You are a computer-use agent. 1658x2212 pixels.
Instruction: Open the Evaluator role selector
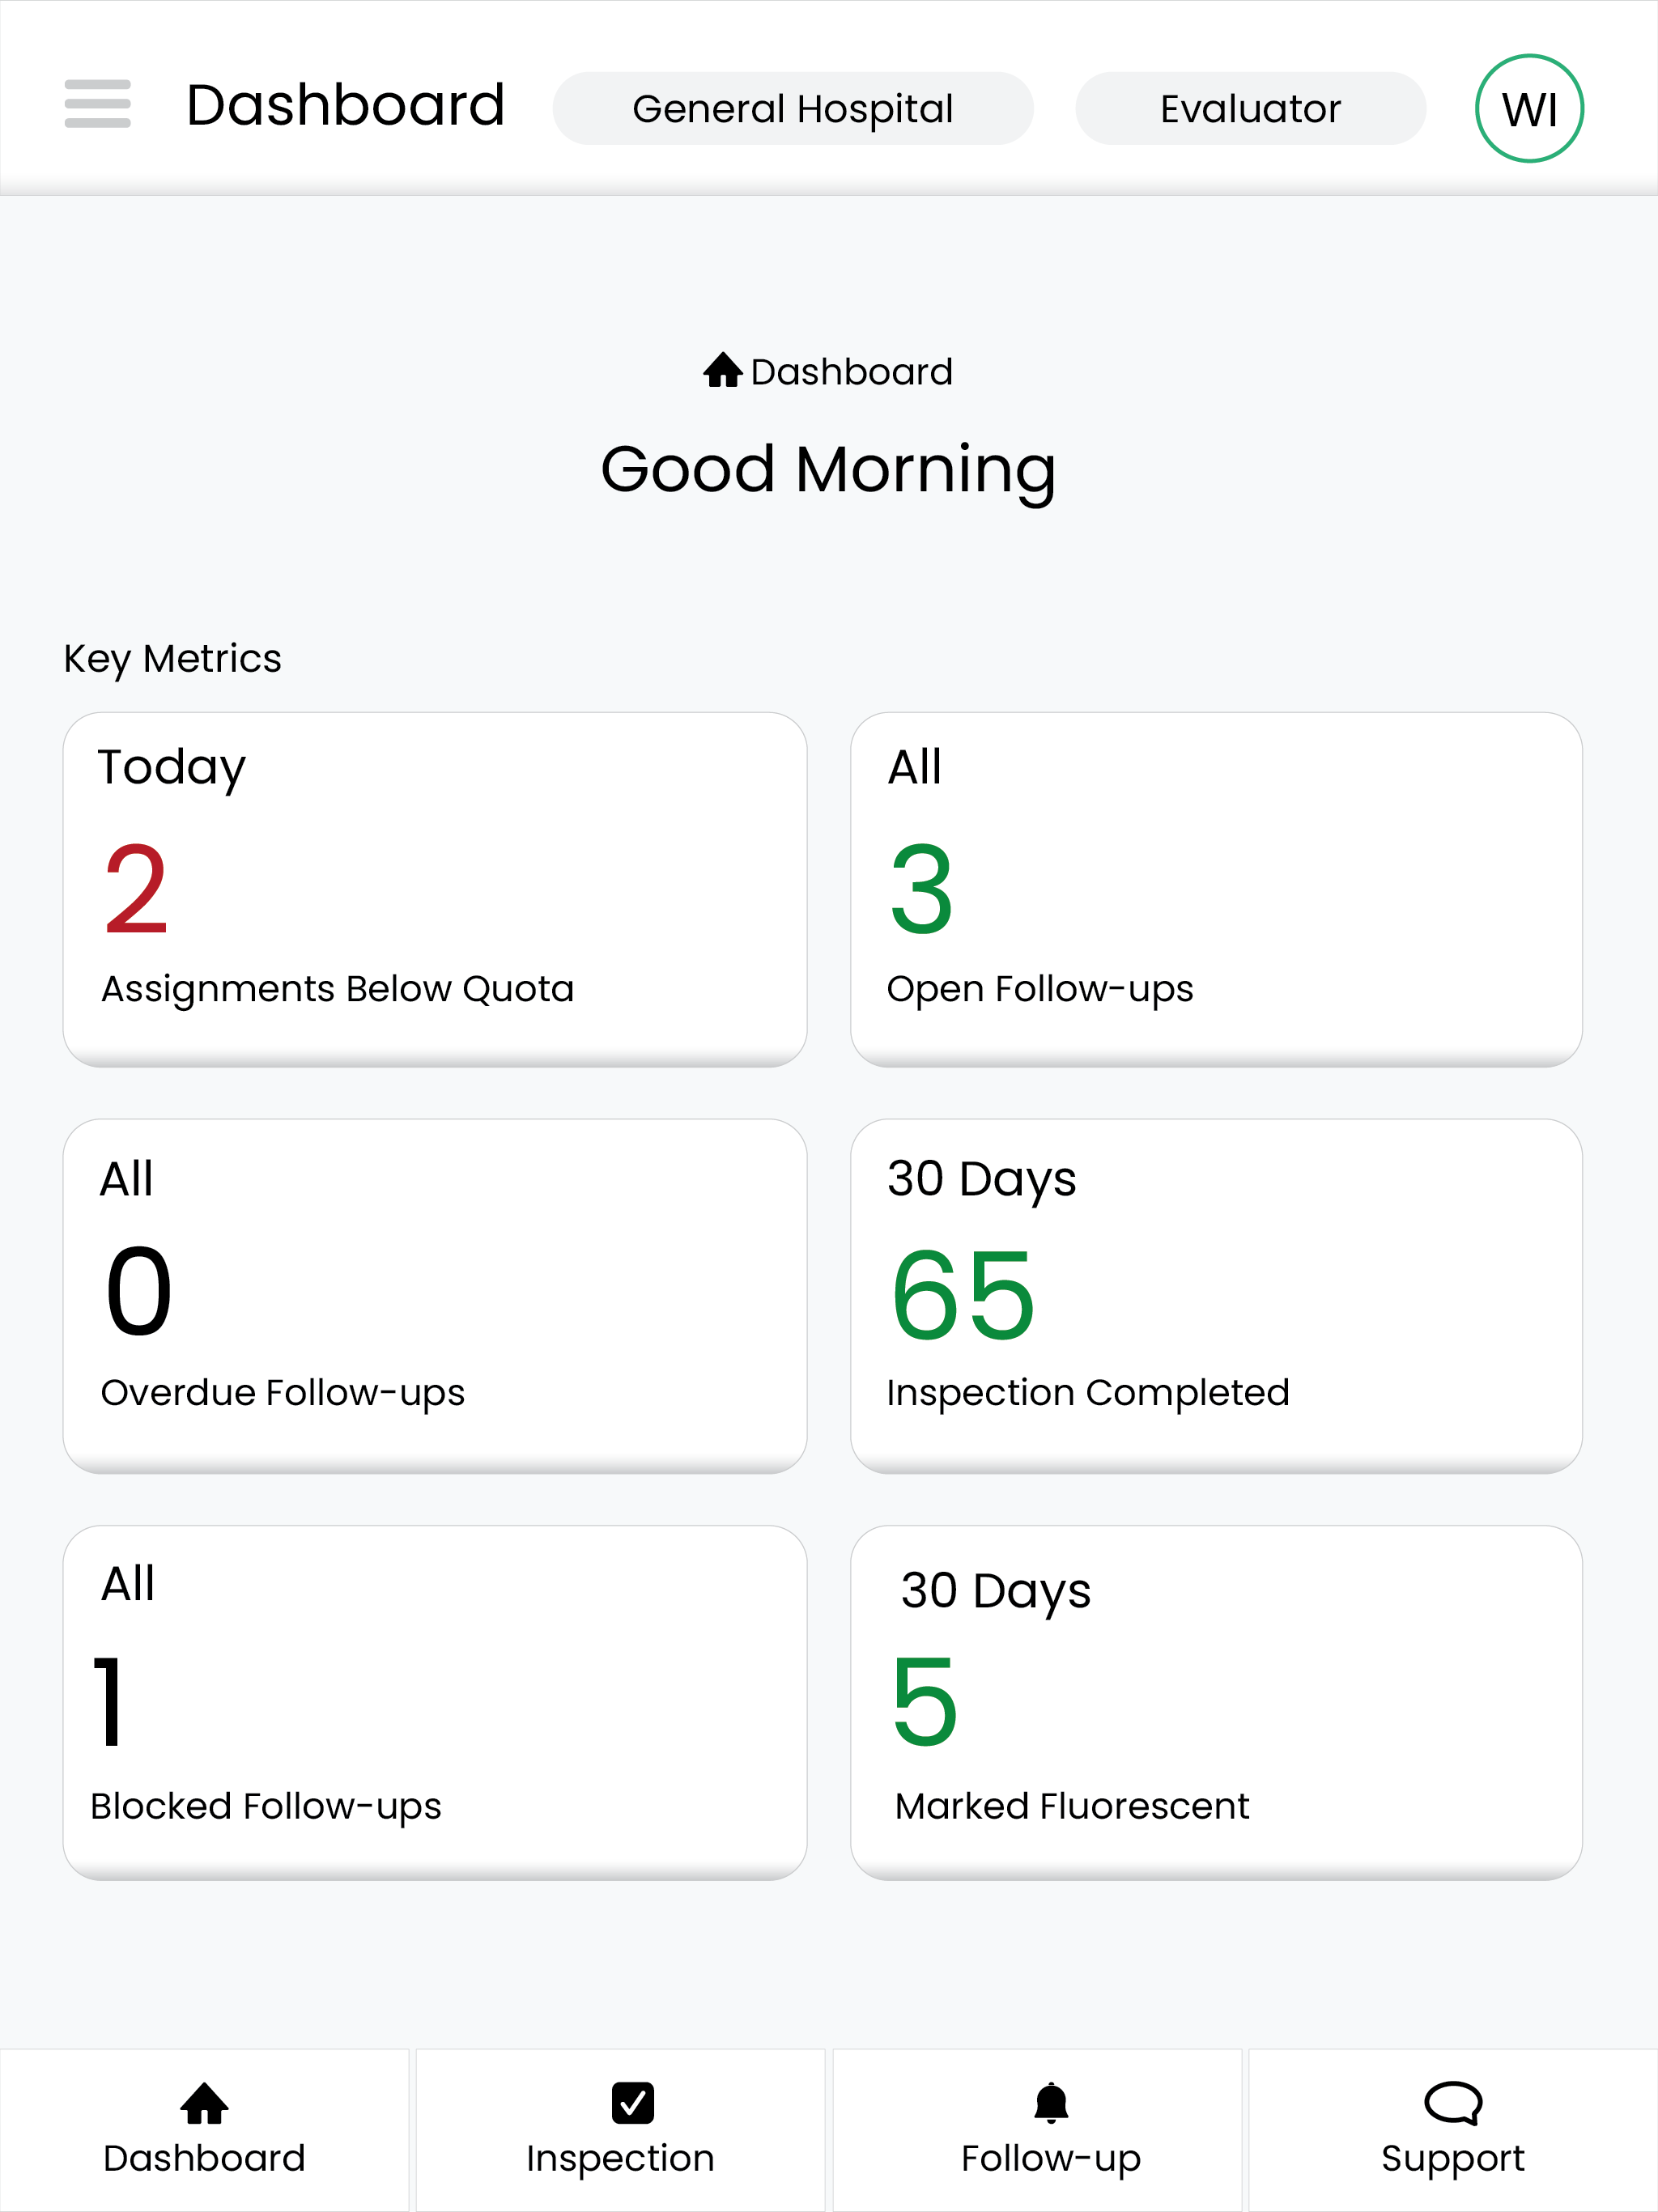coord(1250,108)
